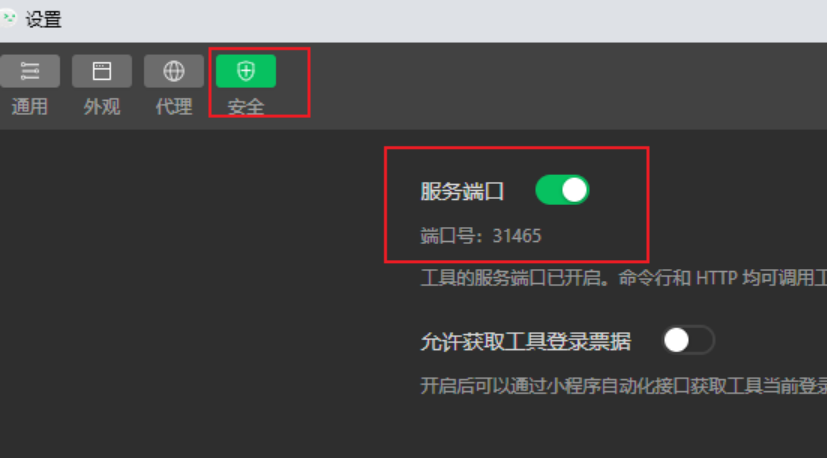Screen dimensions: 827x458
Task: Switch to the 代理 tab label
Action: pyautogui.click(x=174, y=107)
